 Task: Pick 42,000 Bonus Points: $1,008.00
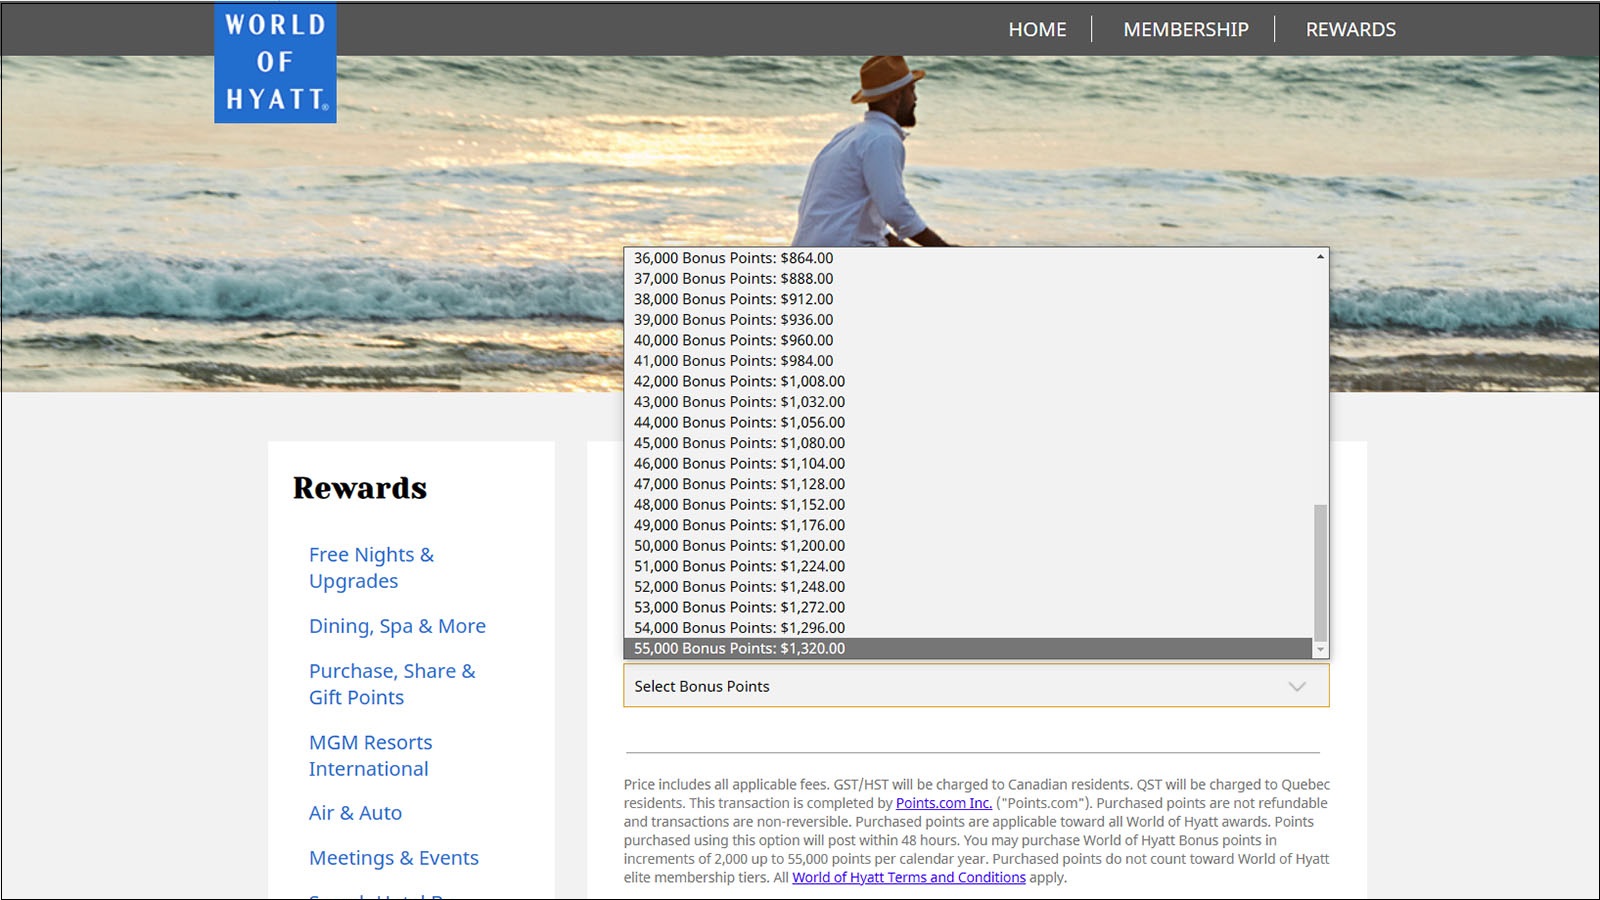point(968,381)
